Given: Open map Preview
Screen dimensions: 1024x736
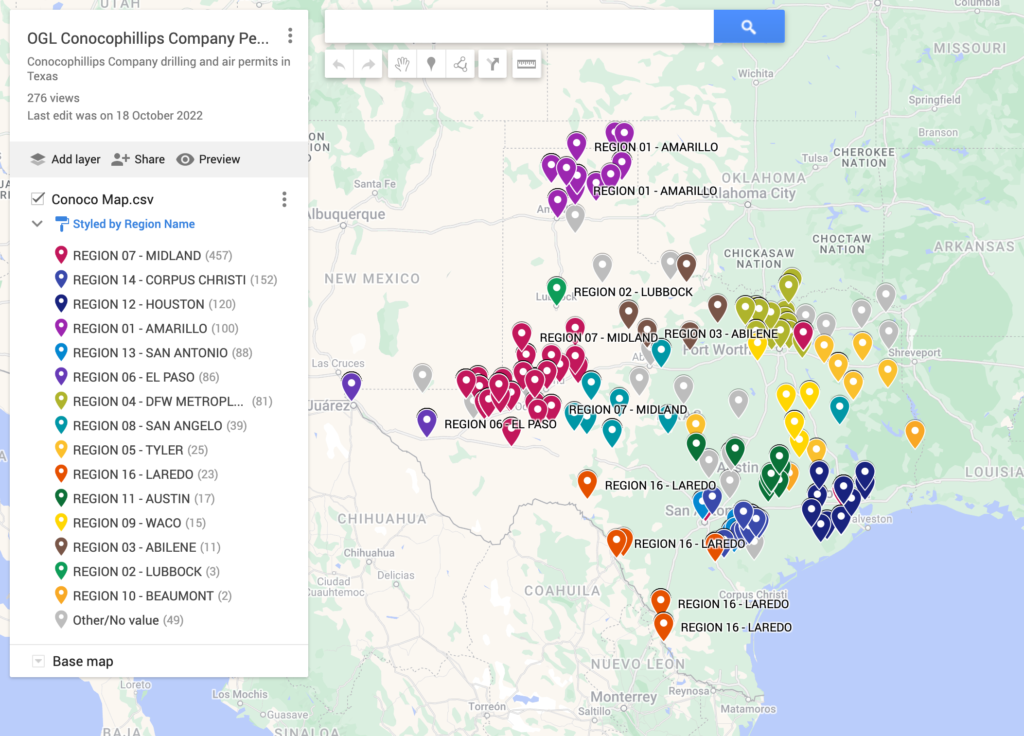Looking at the screenshot, I should click(x=208, y=159).
